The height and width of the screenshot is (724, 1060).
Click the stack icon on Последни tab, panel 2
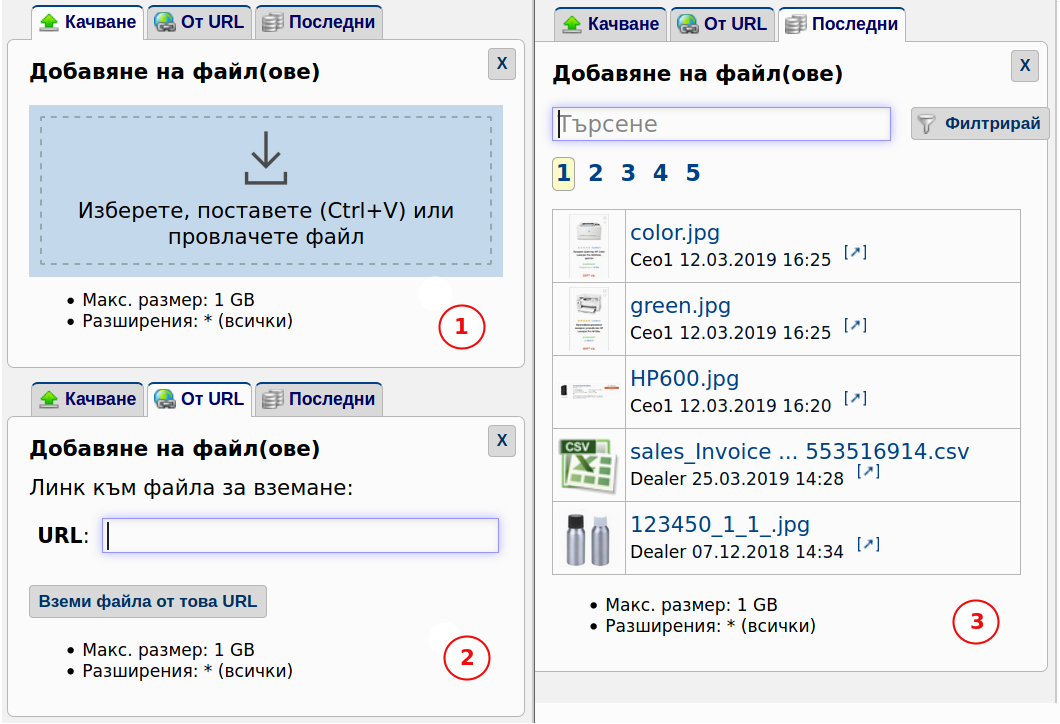click(x=272, y=400)
